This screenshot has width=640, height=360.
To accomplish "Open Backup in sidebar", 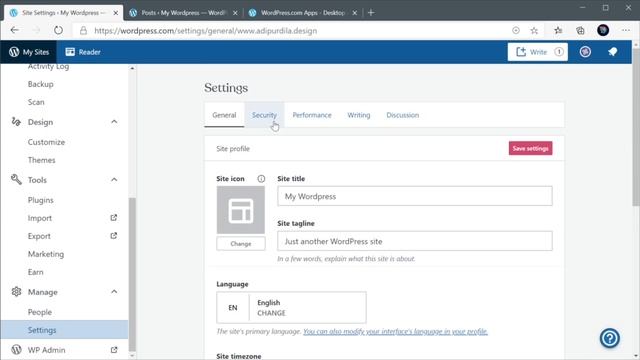I will 40,84.
